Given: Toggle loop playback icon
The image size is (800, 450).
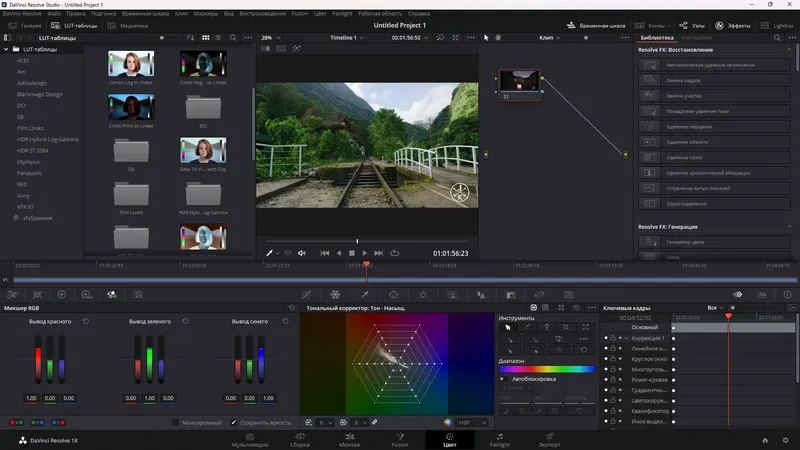Looking at the screenshot, I should coord(395,253).
